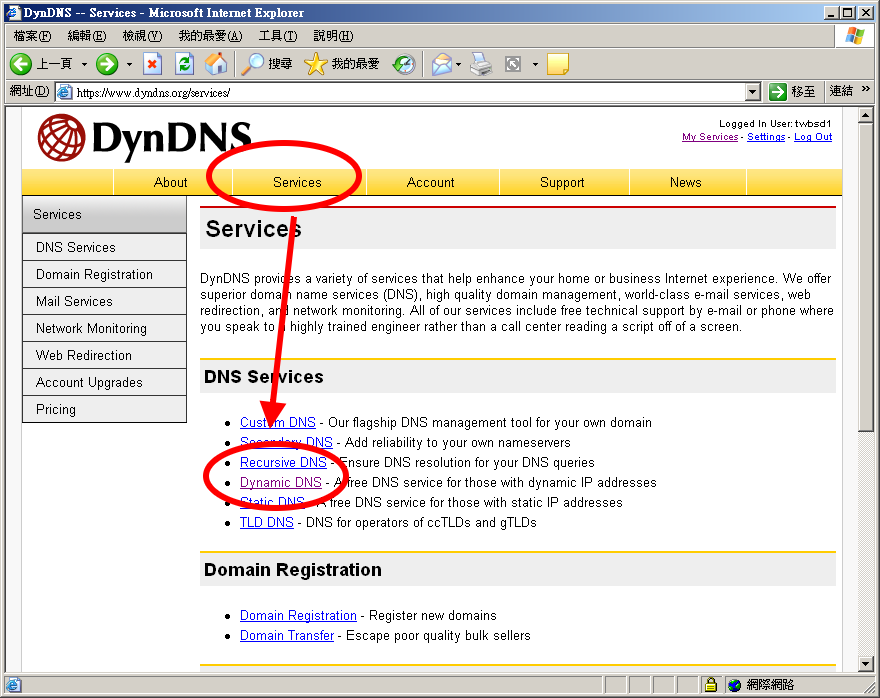880x698 pixels.
Task: Click the Back arrow toolbar icon
Action: (x=22, y=64)
